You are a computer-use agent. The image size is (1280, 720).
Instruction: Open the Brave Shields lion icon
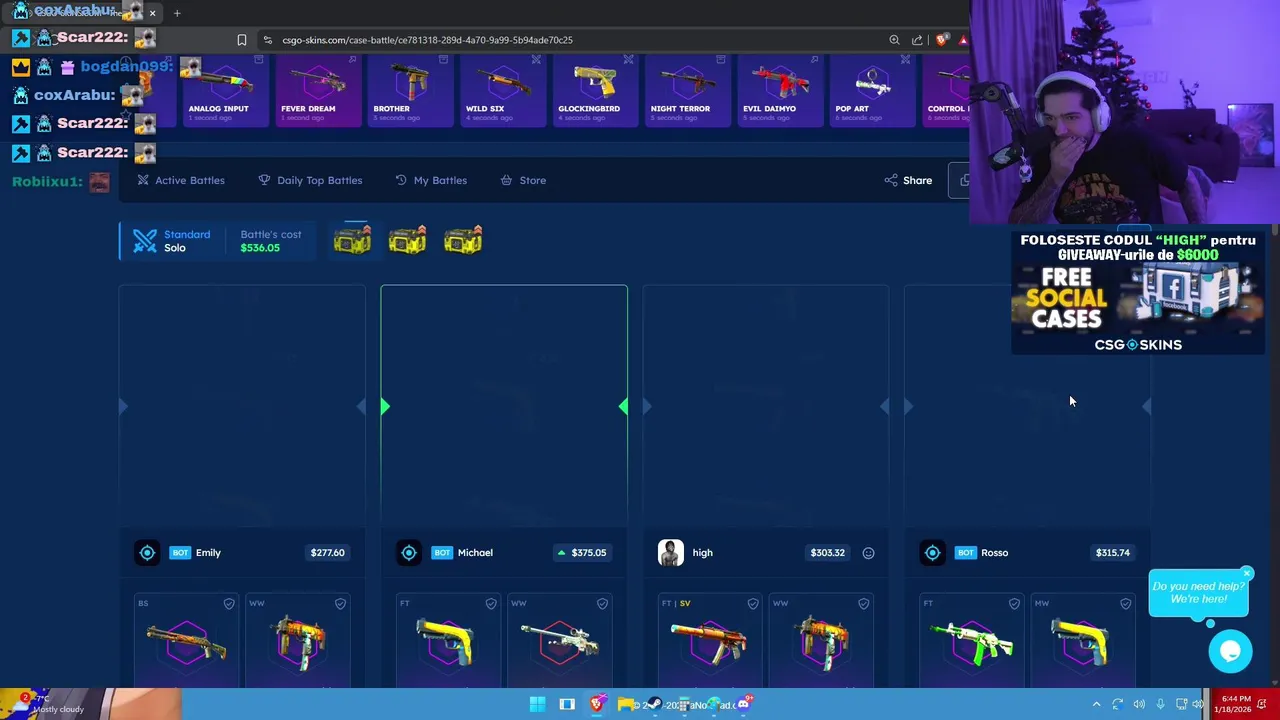941,40
